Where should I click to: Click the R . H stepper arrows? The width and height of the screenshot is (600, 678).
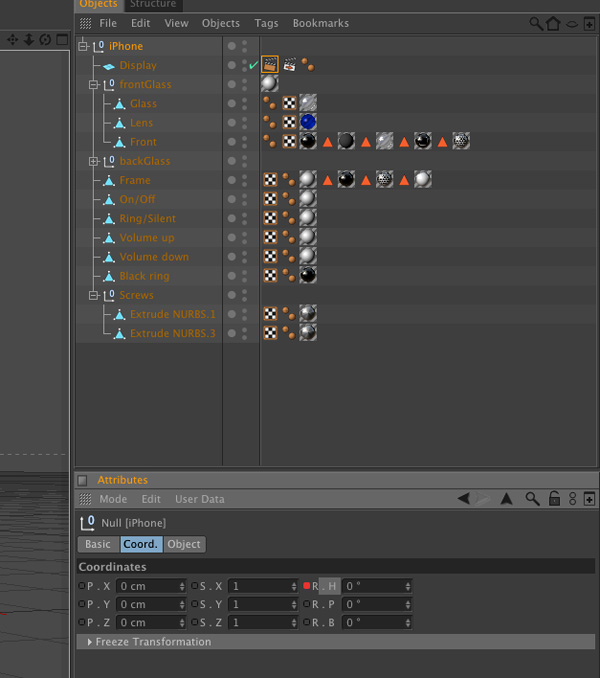408,586
